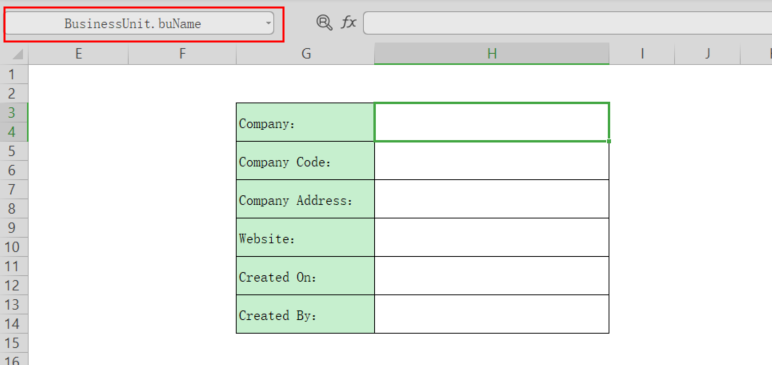Click the magnifier zoom icon beside fx
The height and width of the screenshot is (365, 772).
[x=324, y=23]
